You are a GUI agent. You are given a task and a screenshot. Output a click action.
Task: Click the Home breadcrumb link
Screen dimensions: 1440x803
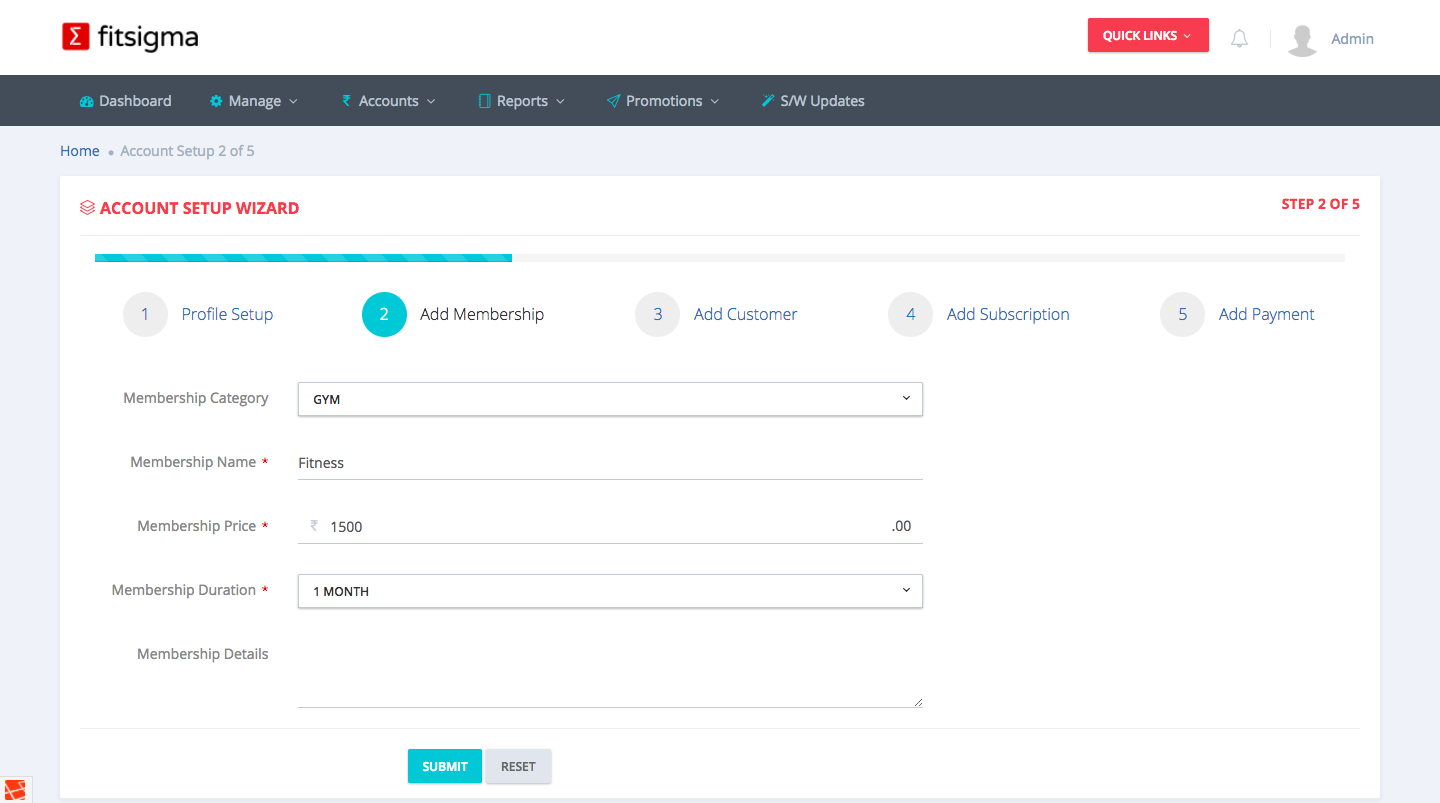[x=80, y=151]
